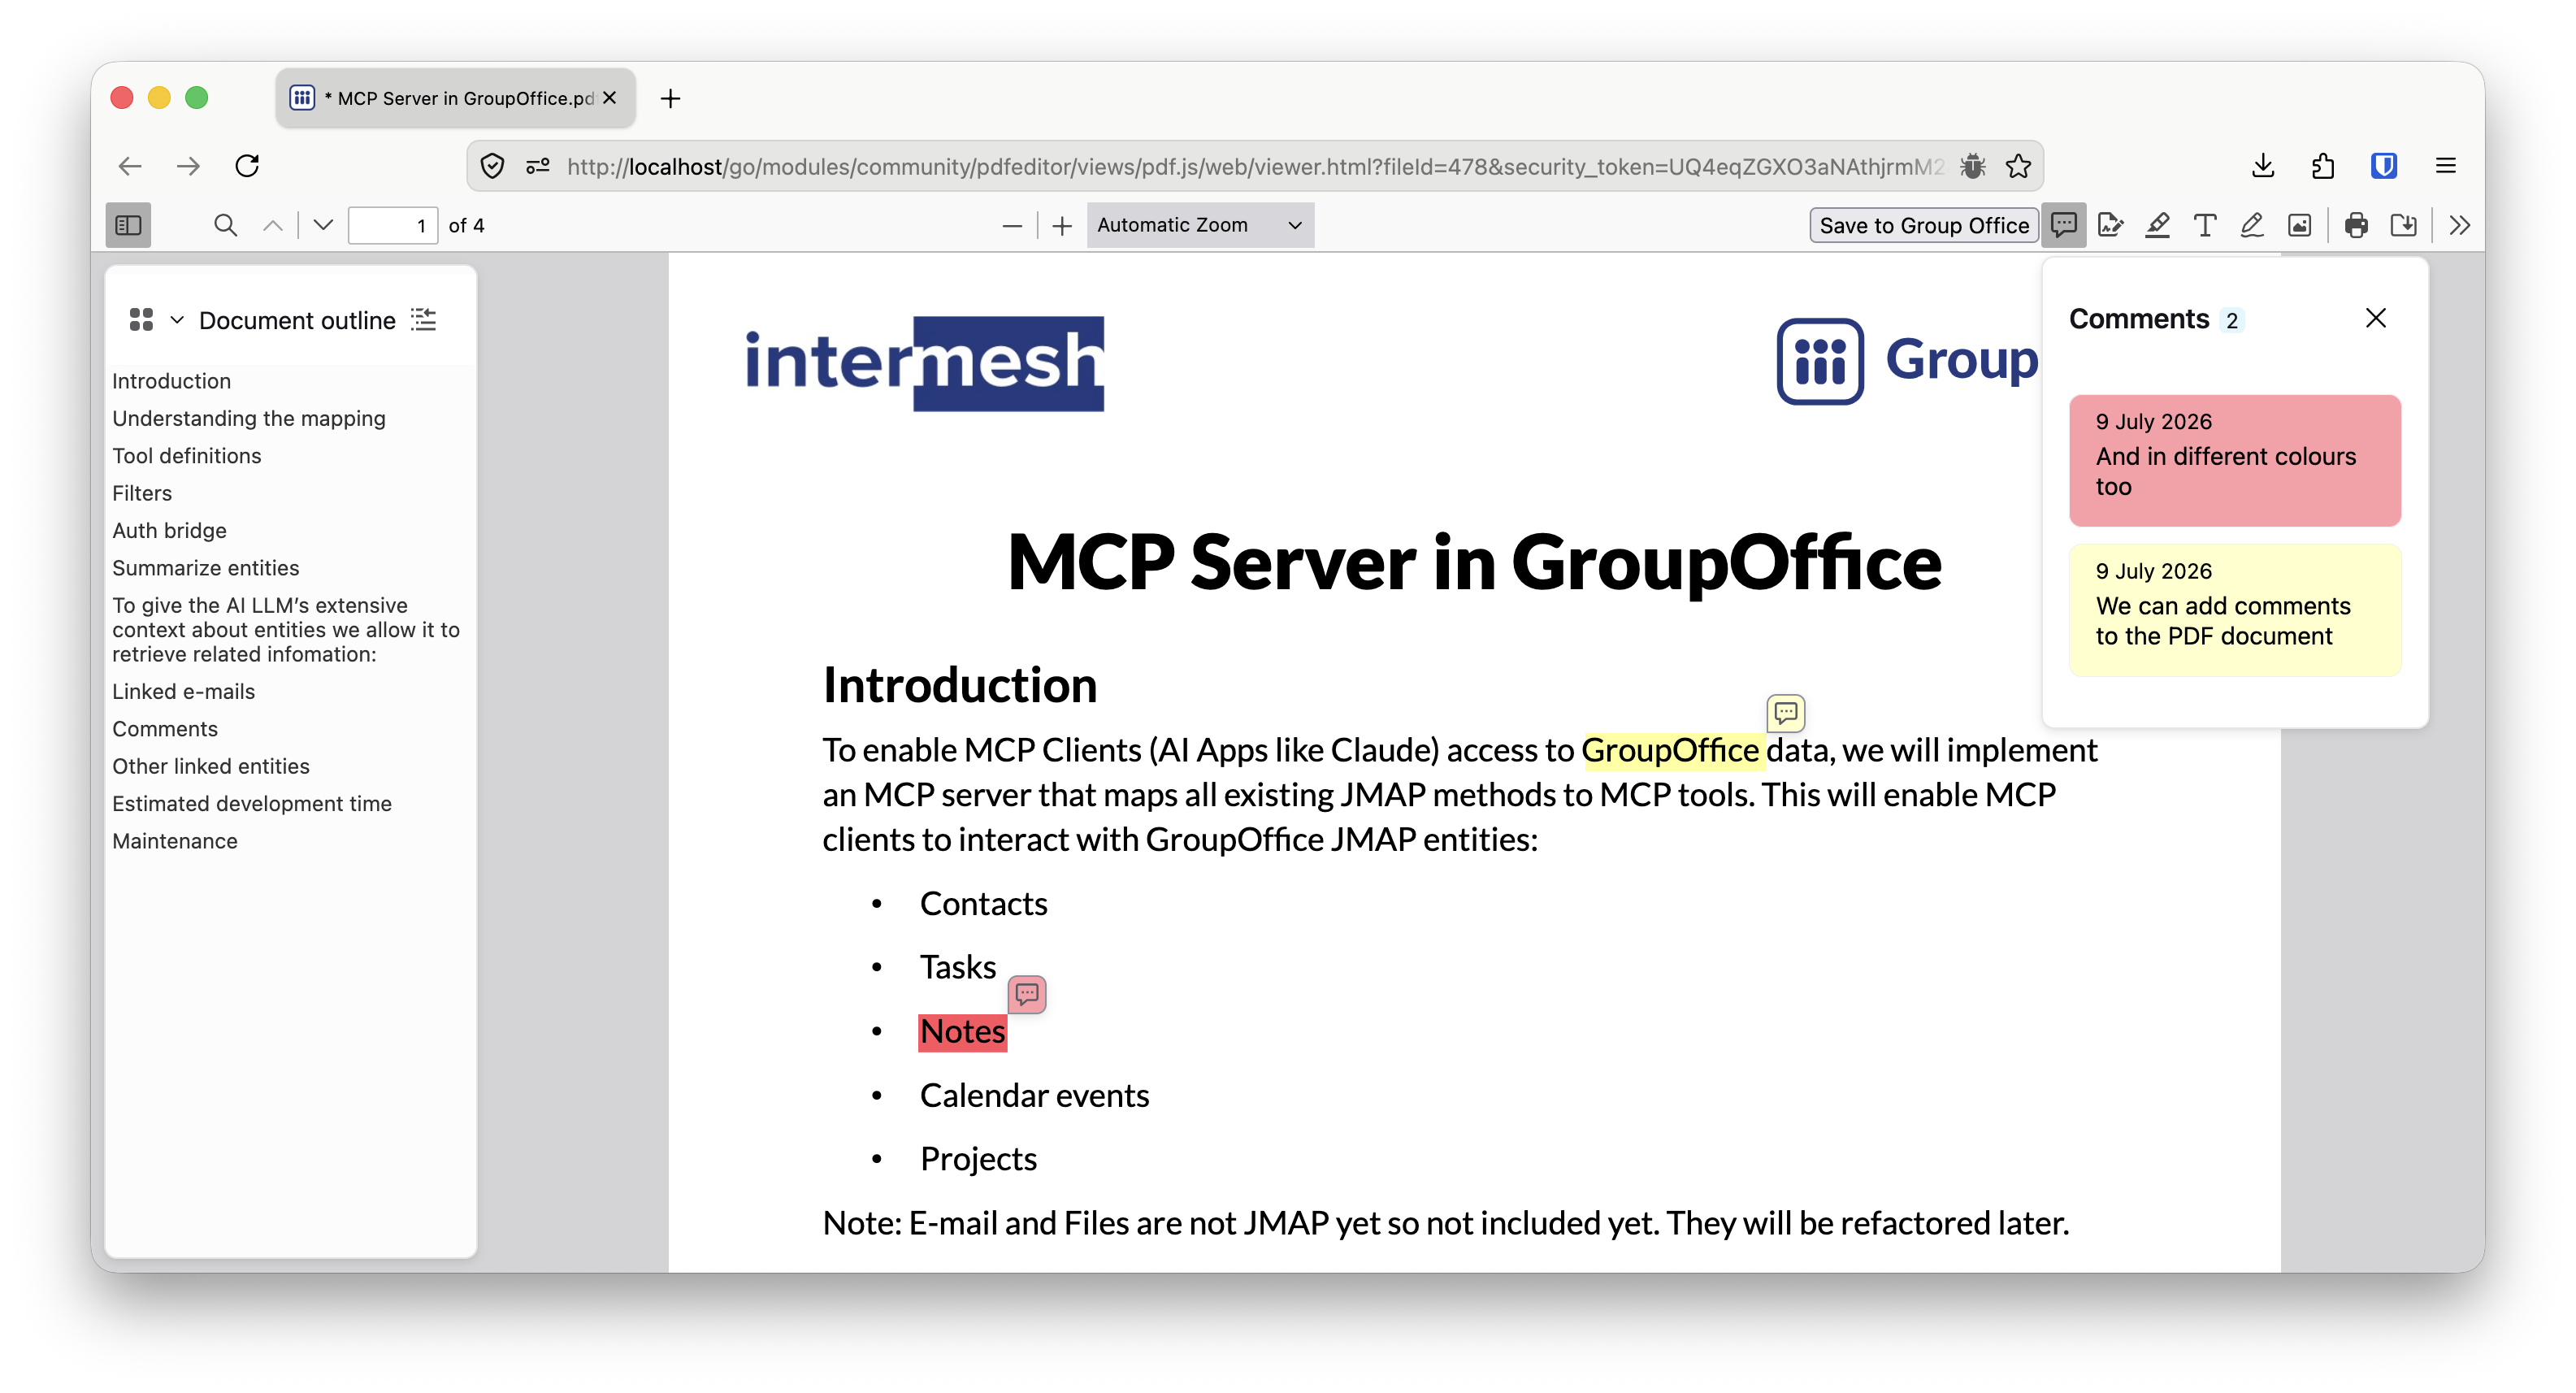
Task: Jump to Understanding the mapping outline item
Action: click(248, 418)
